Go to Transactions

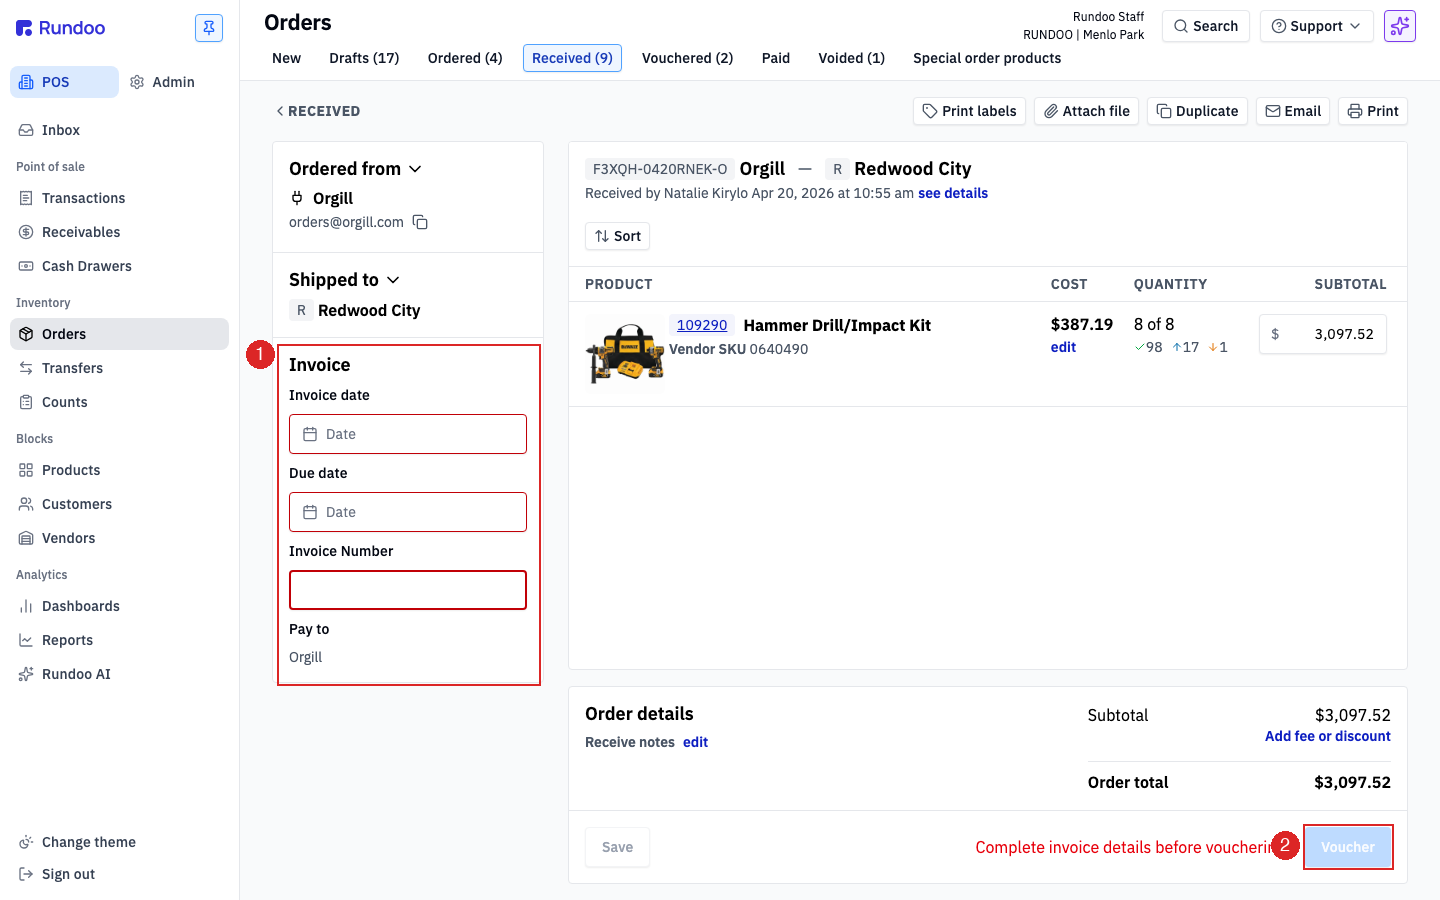119,198
